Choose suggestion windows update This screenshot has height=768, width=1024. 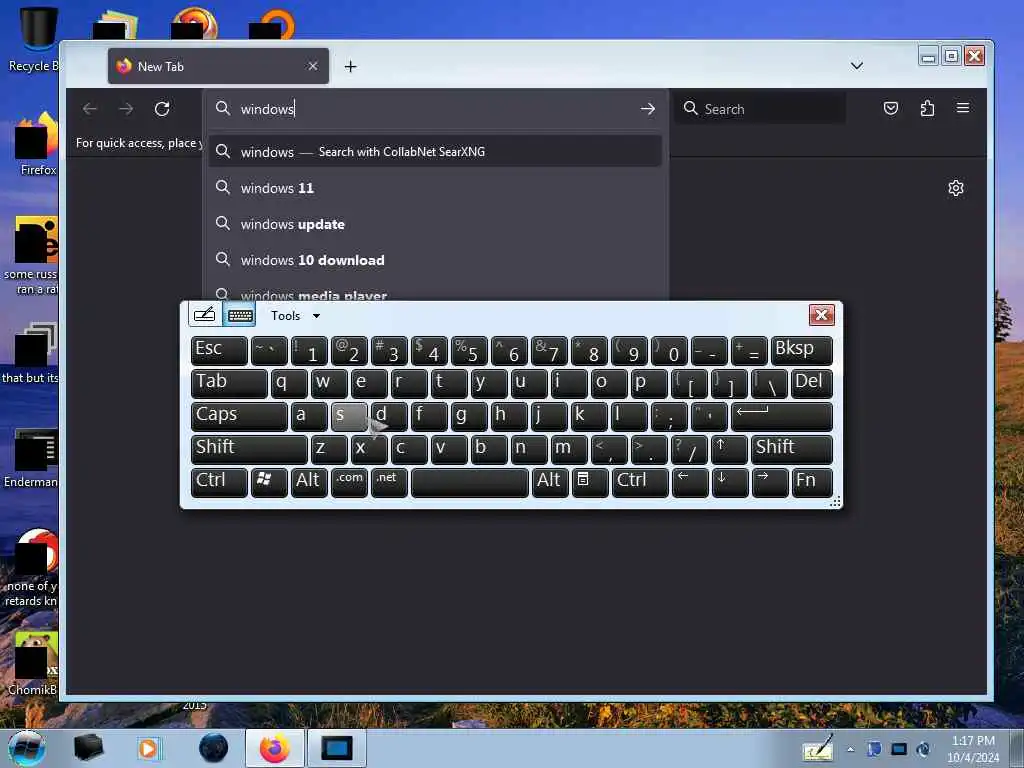point(436,224)
